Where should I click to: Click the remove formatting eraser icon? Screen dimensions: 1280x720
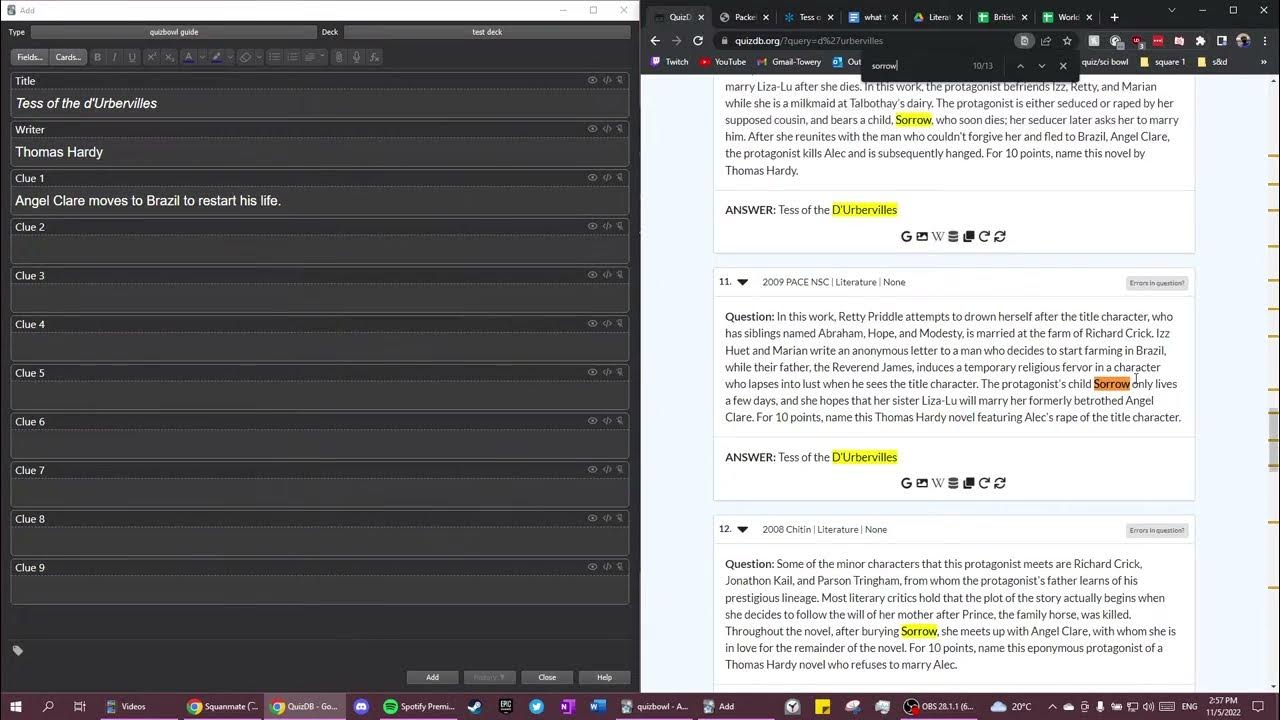[x=245, y=57]
